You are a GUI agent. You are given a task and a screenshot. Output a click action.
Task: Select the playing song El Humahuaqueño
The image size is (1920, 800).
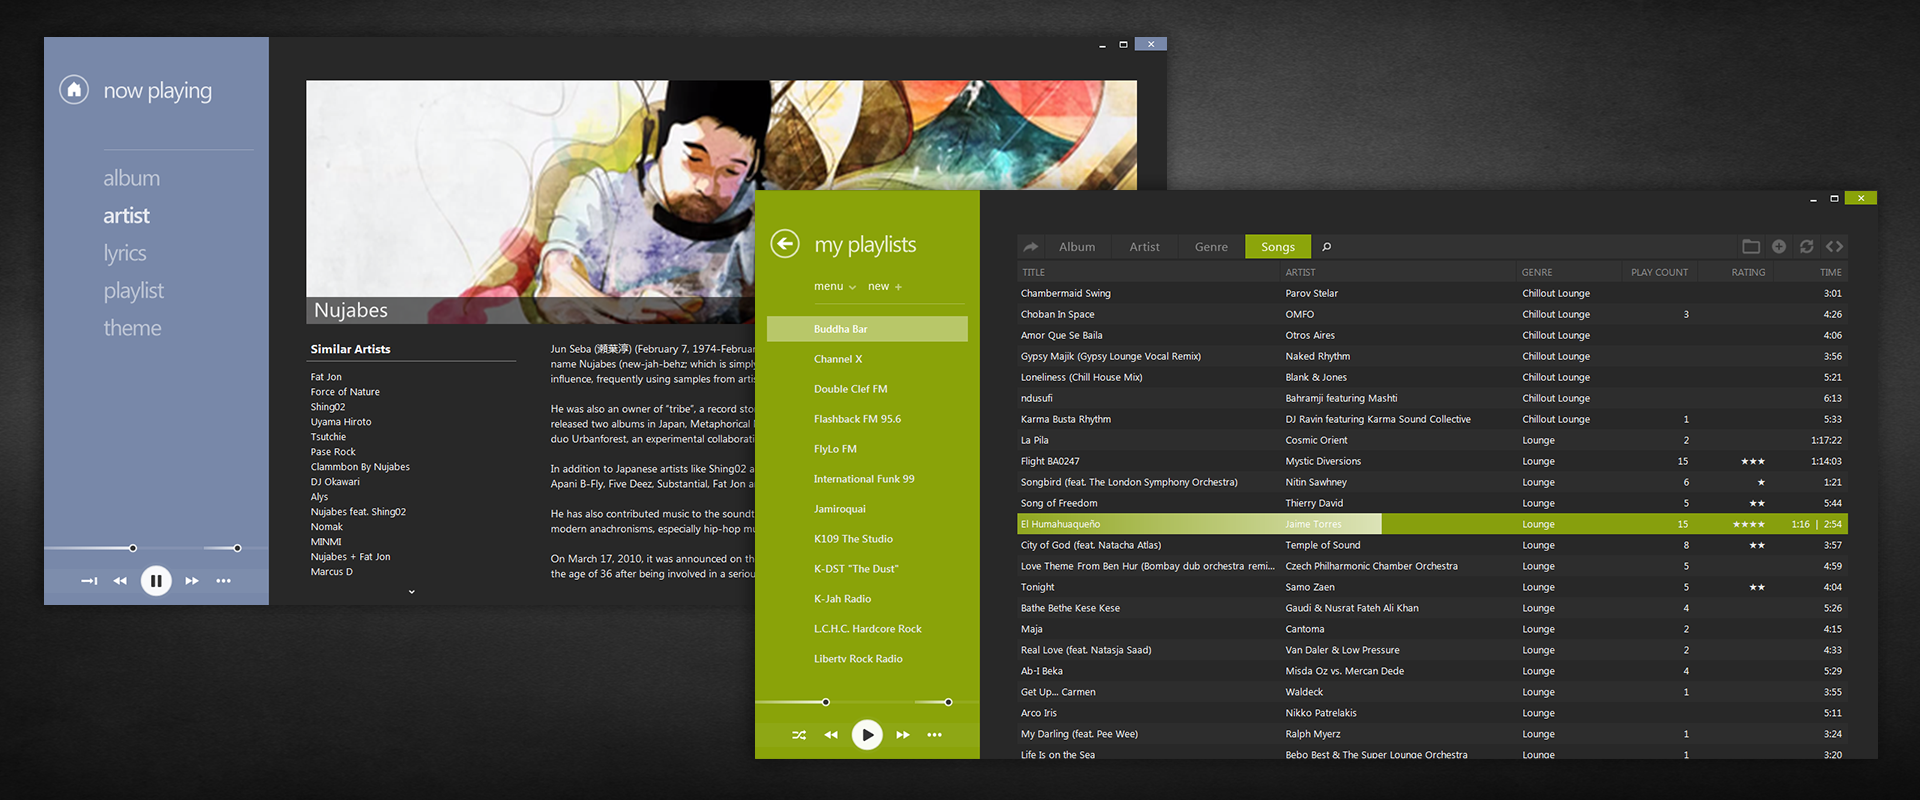1432,524
